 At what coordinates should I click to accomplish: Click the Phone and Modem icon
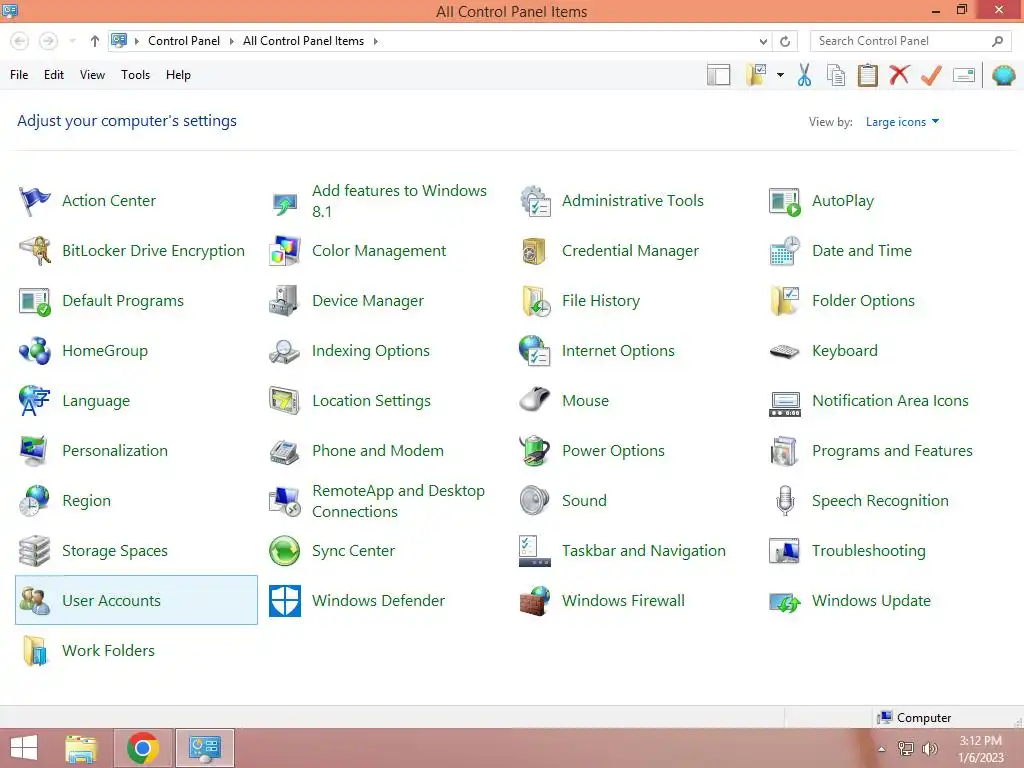coord(285,451)
